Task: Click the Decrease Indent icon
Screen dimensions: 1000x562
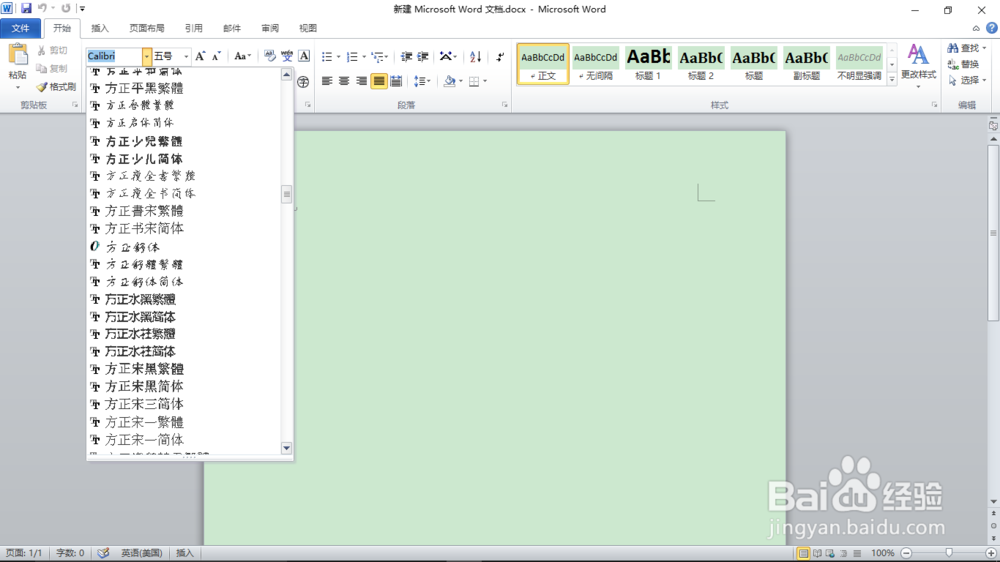Action: [x=406, y=57]
